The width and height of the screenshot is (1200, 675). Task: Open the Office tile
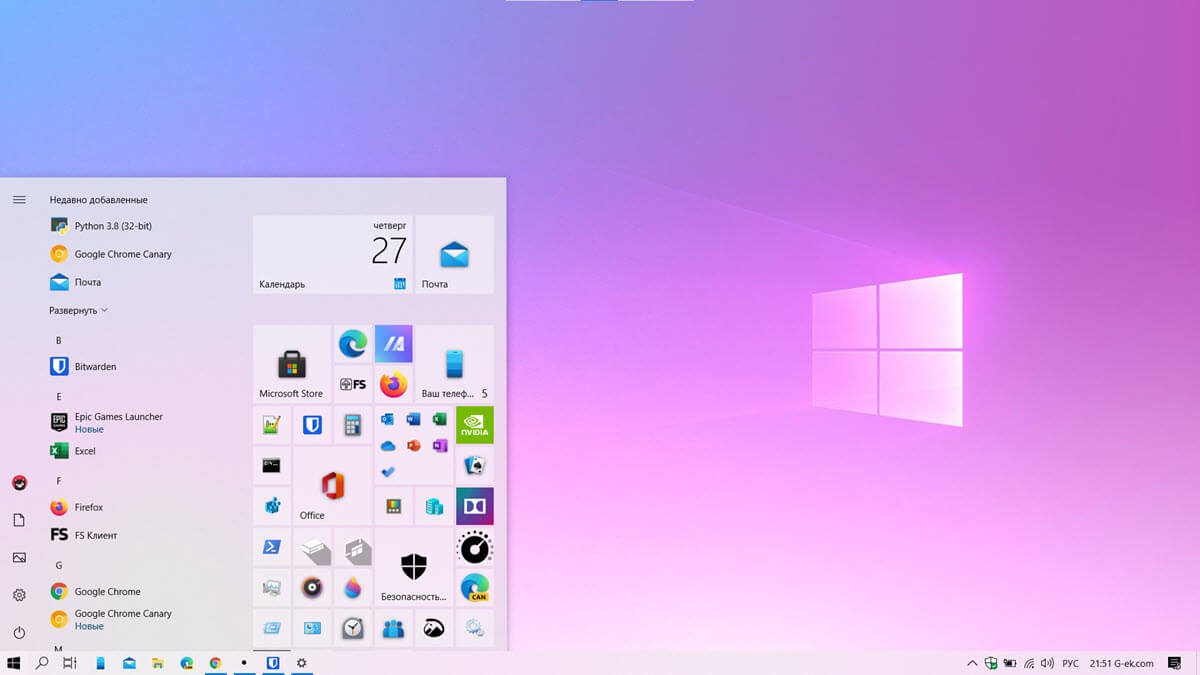click(332, 485)
